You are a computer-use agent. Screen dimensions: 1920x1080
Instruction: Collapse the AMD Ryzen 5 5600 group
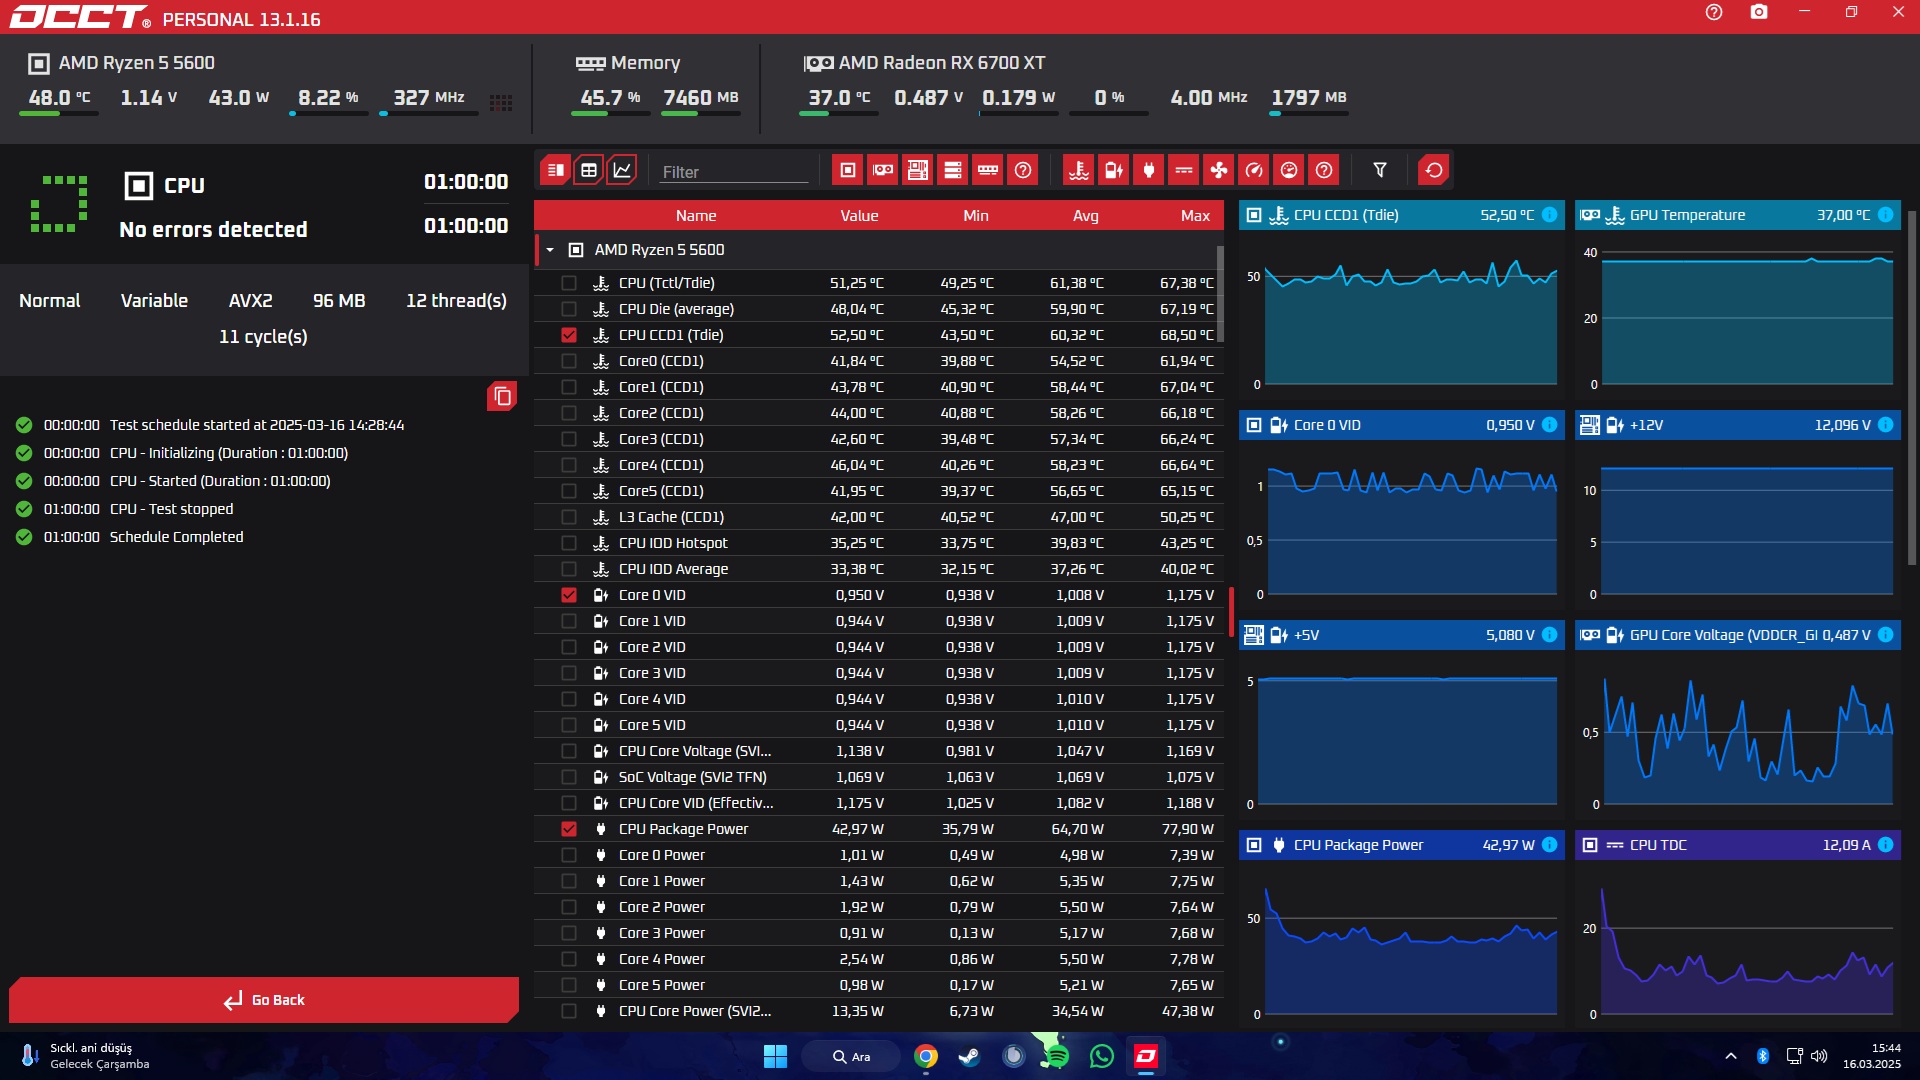point(550,250)
